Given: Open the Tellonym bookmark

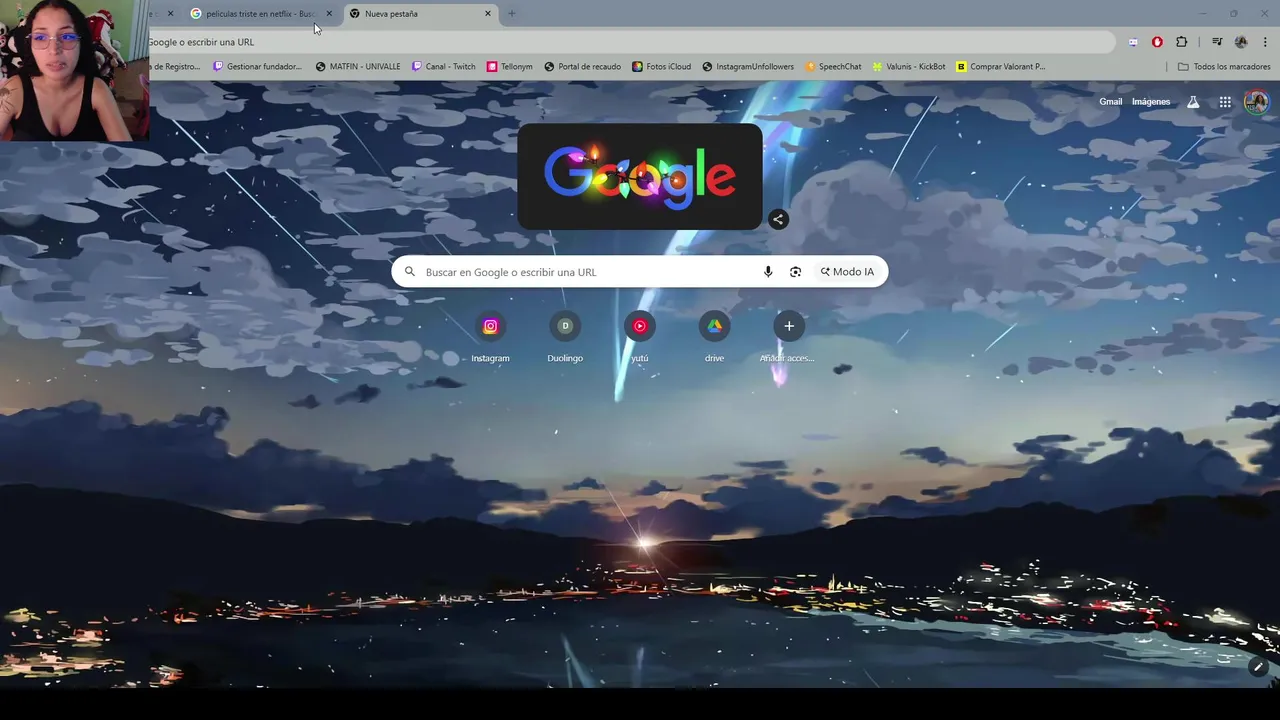Looking at the screenshot, I should (x=510, y=67).
